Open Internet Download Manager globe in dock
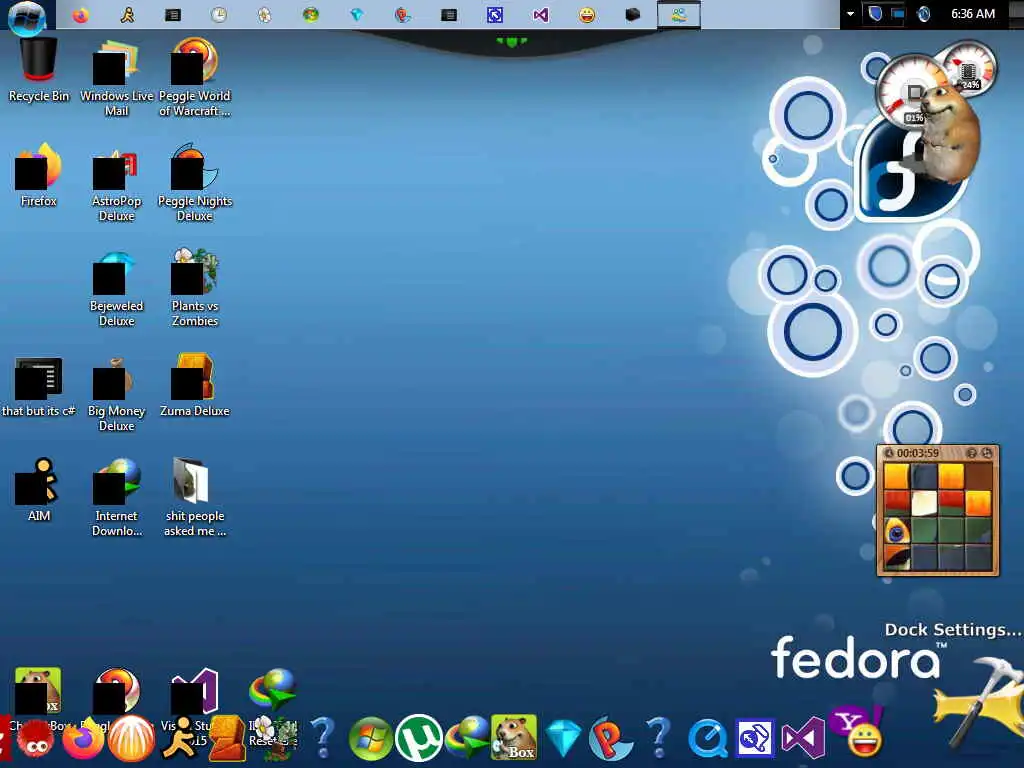The width and height of the screenshot is (1024, 768). coord(468,738)
